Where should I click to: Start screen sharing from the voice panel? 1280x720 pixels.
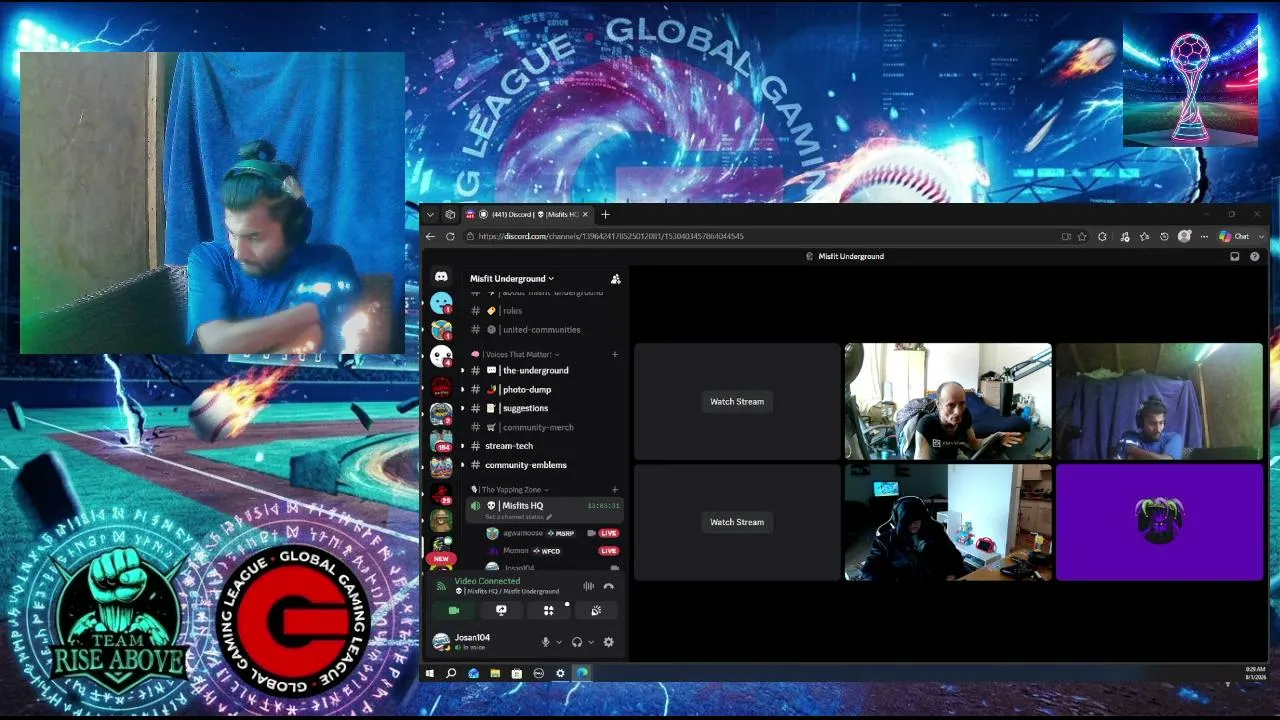[x=501, y=610]
